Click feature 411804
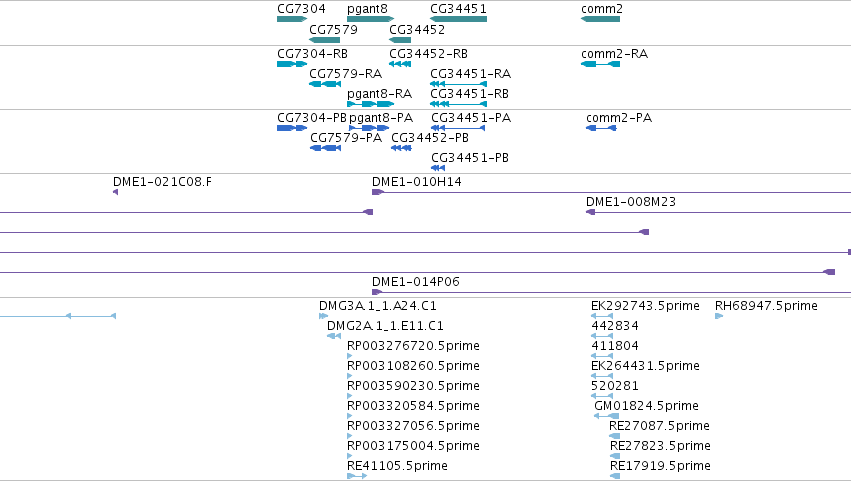851x481 pixels. [x=602, y=356]
